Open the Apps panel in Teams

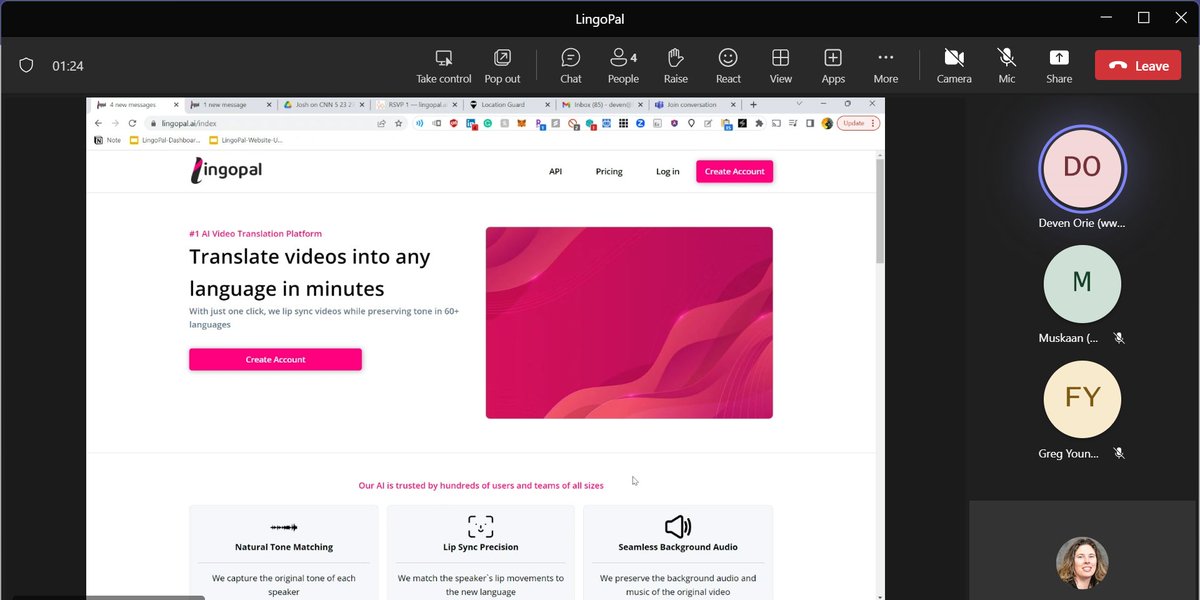tap(833, 66)
